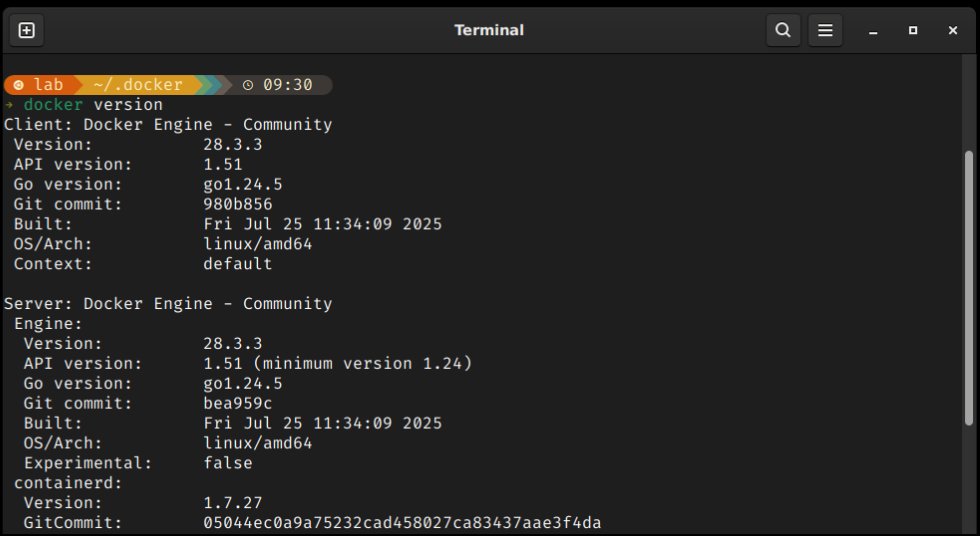The width and height of the screenshot is (980, 536).
Task: Click the containerd GitCommit hash
Action: pos(402,523)
